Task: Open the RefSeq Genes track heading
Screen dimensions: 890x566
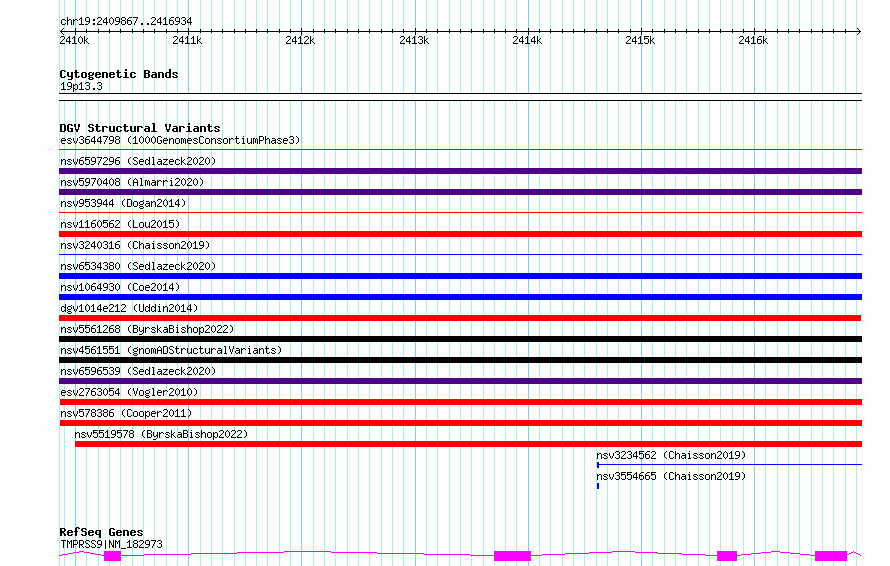Action: 101,532
